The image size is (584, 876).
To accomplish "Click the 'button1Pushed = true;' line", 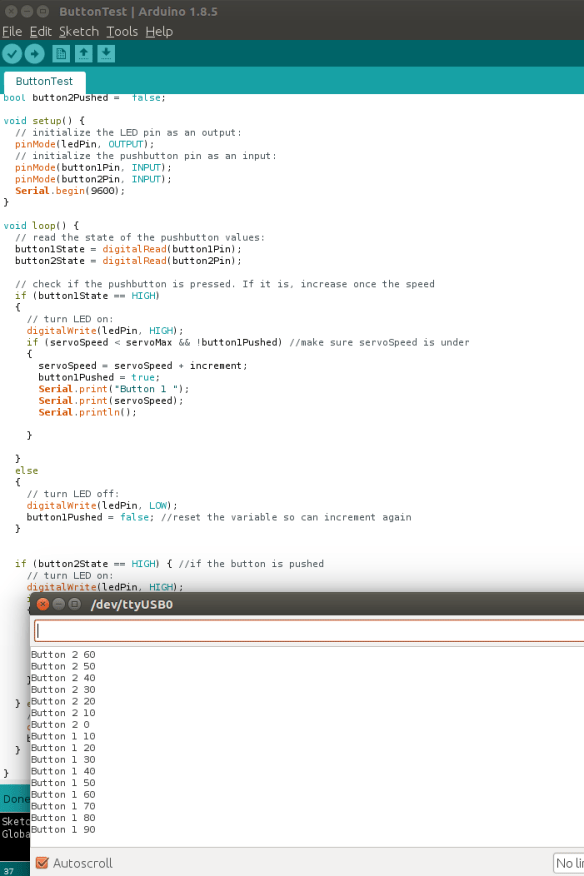I will tap(99, 378).
